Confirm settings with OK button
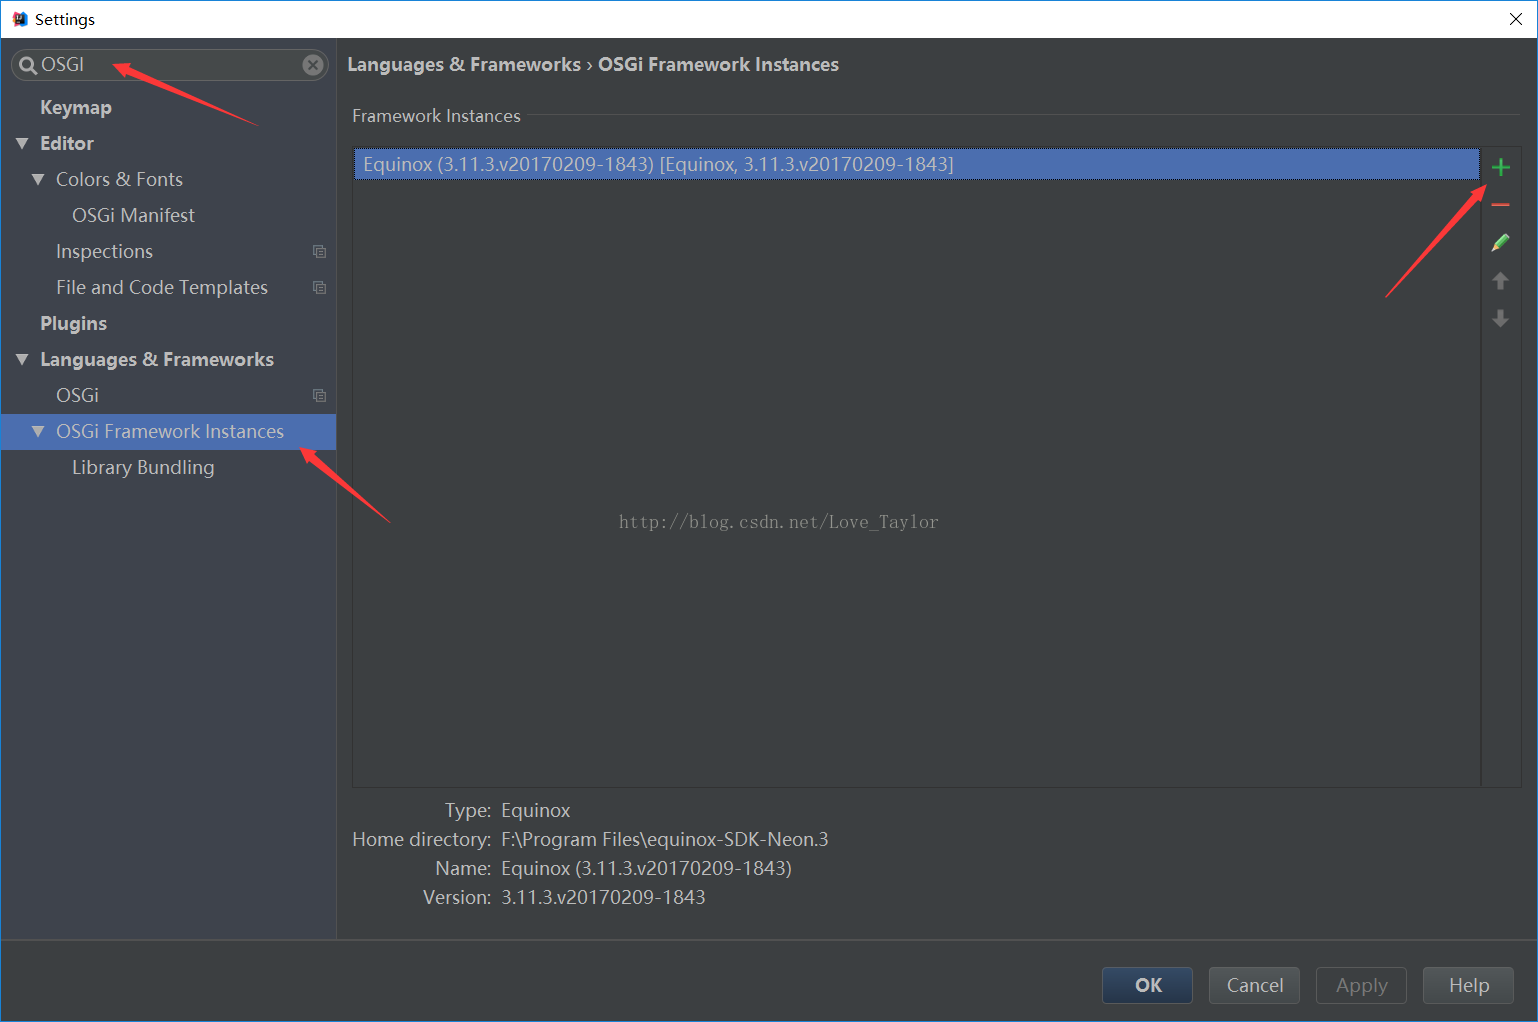1538x1022 pixels. [1147, 985]
